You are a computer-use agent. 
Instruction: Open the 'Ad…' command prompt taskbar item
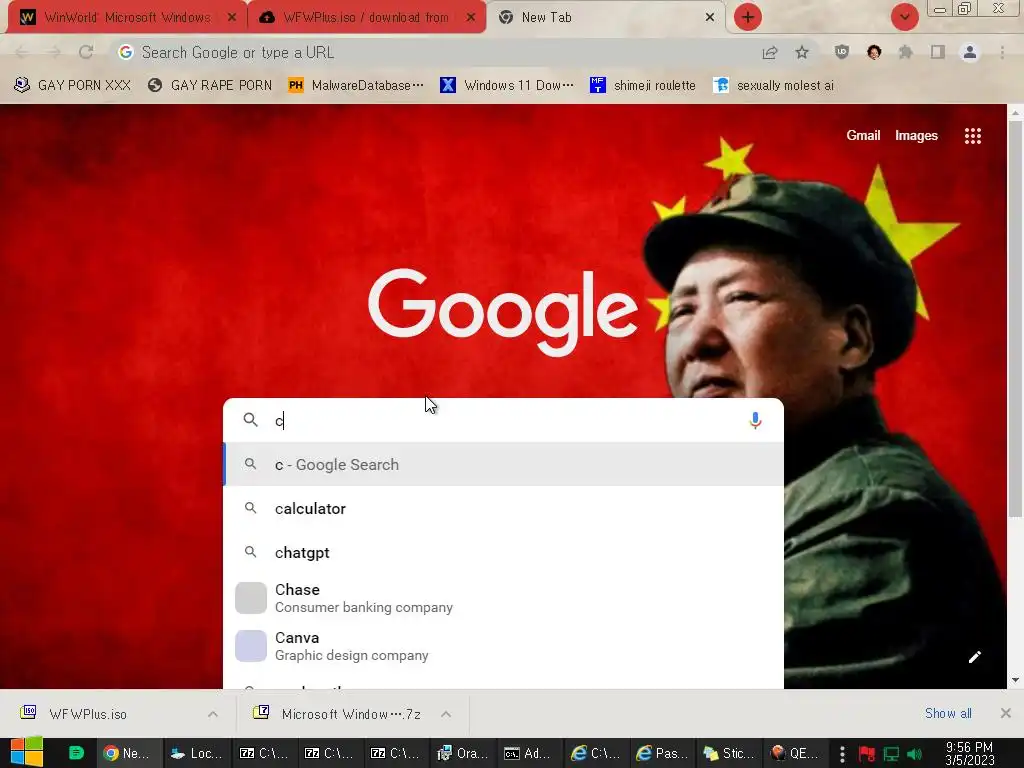point(528,753)
